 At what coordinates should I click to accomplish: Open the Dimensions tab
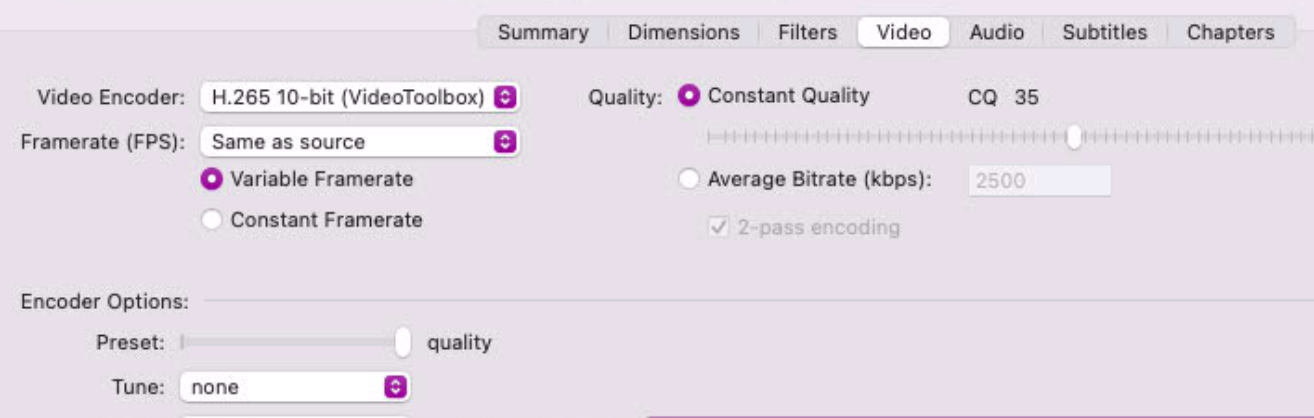(683, 32)
